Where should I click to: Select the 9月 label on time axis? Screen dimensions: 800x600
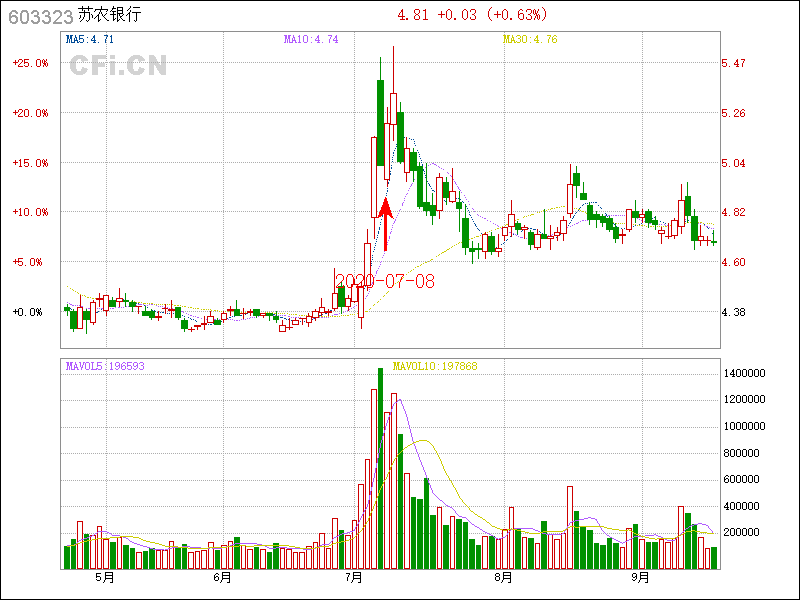(640, 578)
